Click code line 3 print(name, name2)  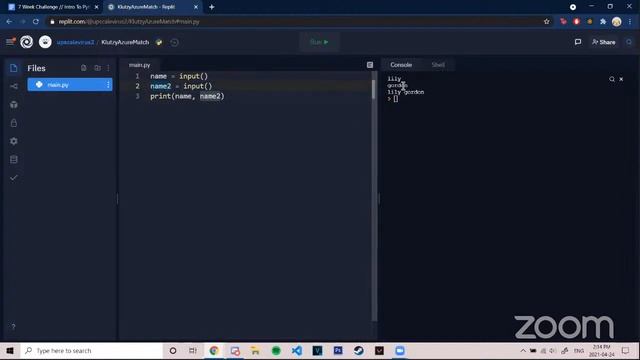coord(187,96)
